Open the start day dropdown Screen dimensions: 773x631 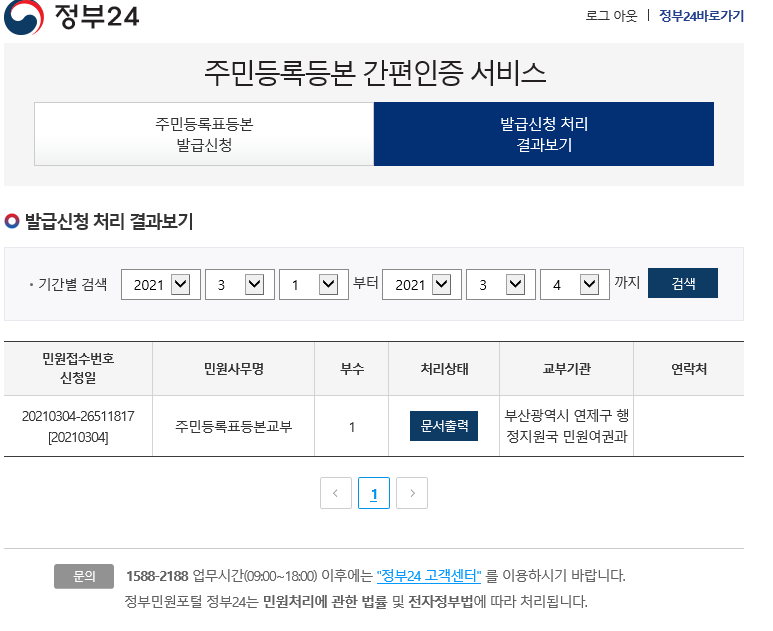pyautogui.click(x=314, y=284)
